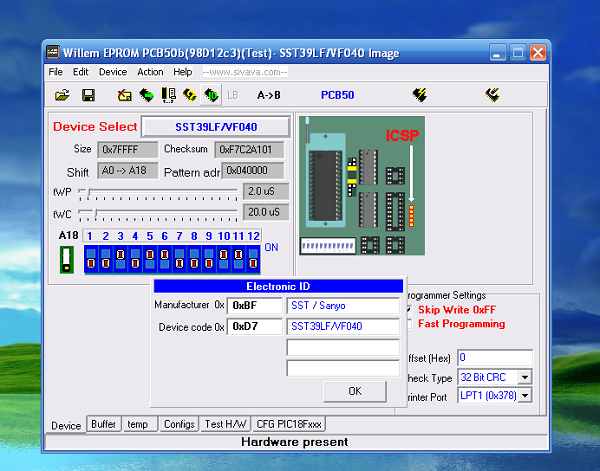This screenshot has height=471, width=600.
Task: Select the Device tab
Action: [x=66, y=425]
